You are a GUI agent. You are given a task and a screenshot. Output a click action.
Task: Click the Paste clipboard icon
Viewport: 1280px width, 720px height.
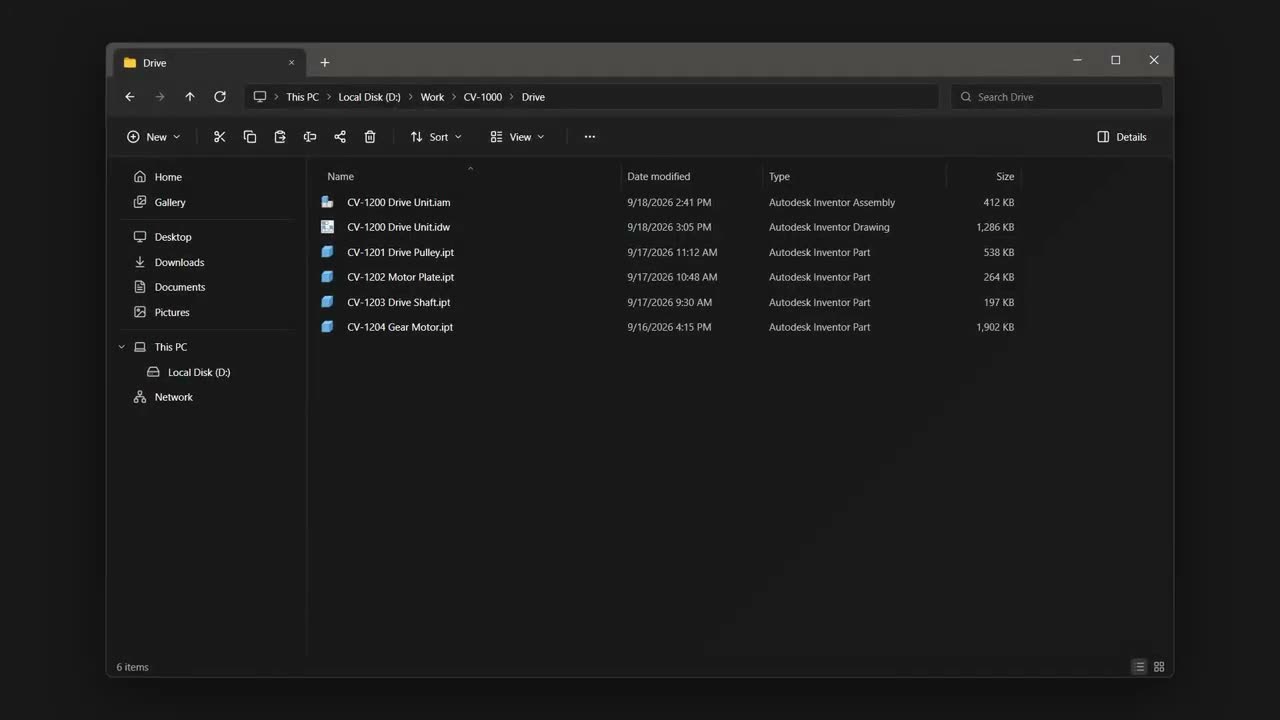[280, 137]
